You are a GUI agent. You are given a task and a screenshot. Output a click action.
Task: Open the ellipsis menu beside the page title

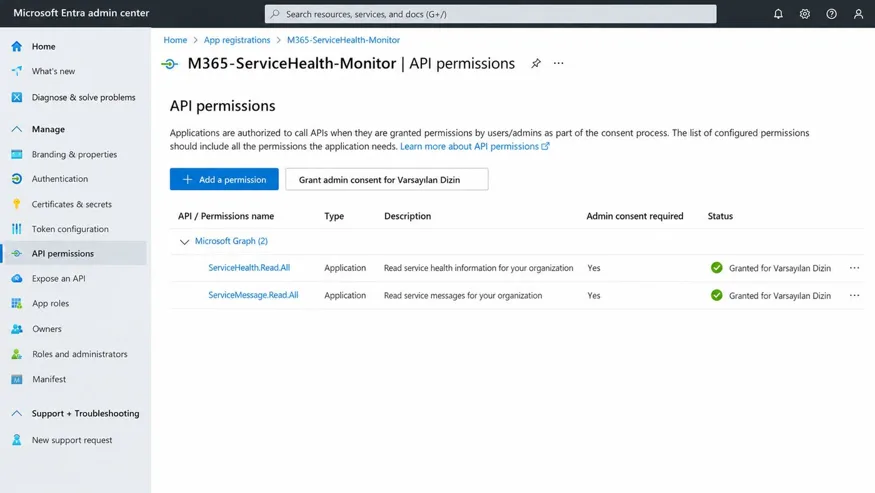coord(559,63)
